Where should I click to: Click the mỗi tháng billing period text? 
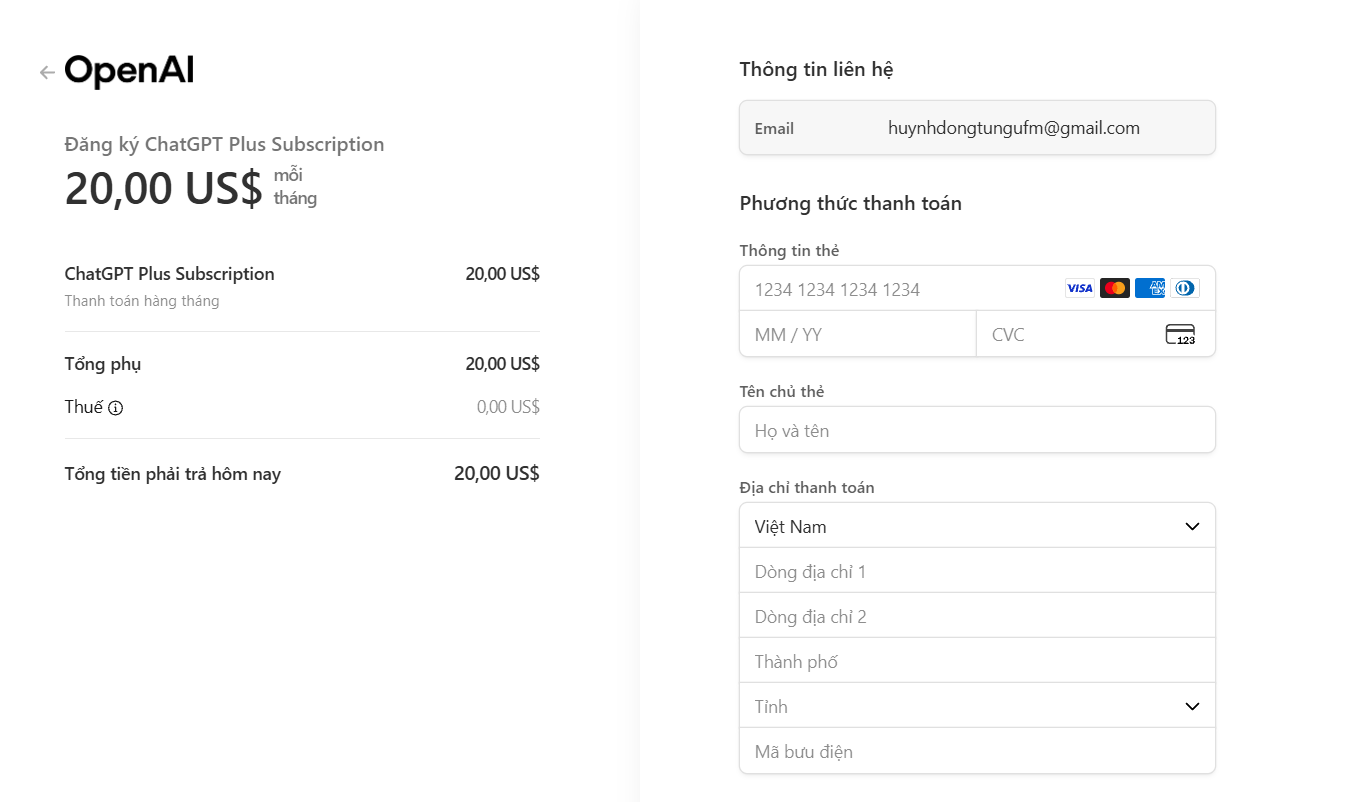295,187
